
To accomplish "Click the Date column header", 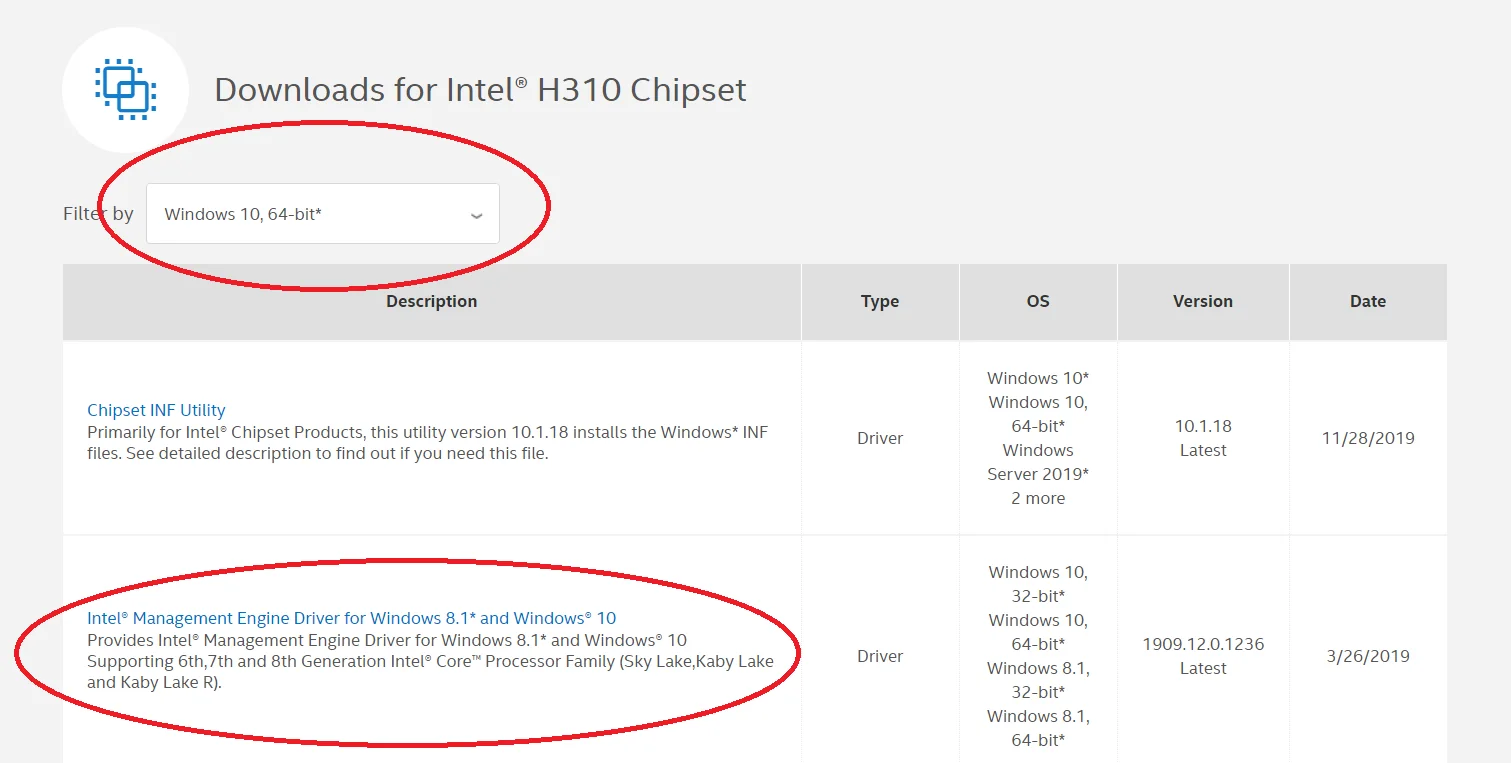I will [1368, 301].
